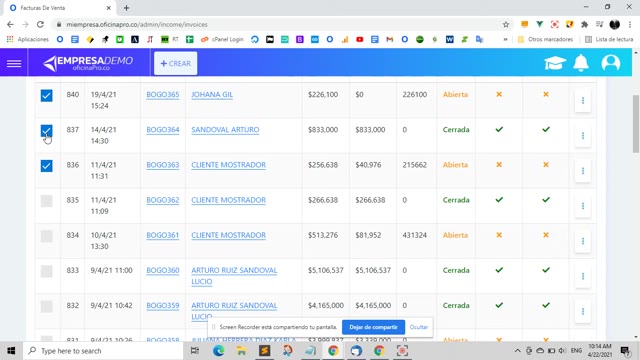Open the three-dot menu for invoice 837

pos(582,135)
